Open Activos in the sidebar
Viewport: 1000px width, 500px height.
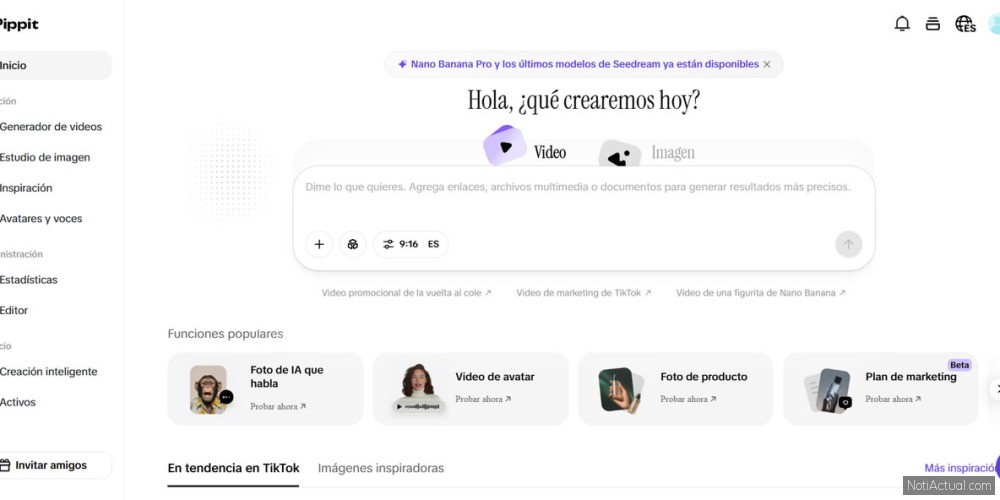pyautogui.click(x=18, y=402)
